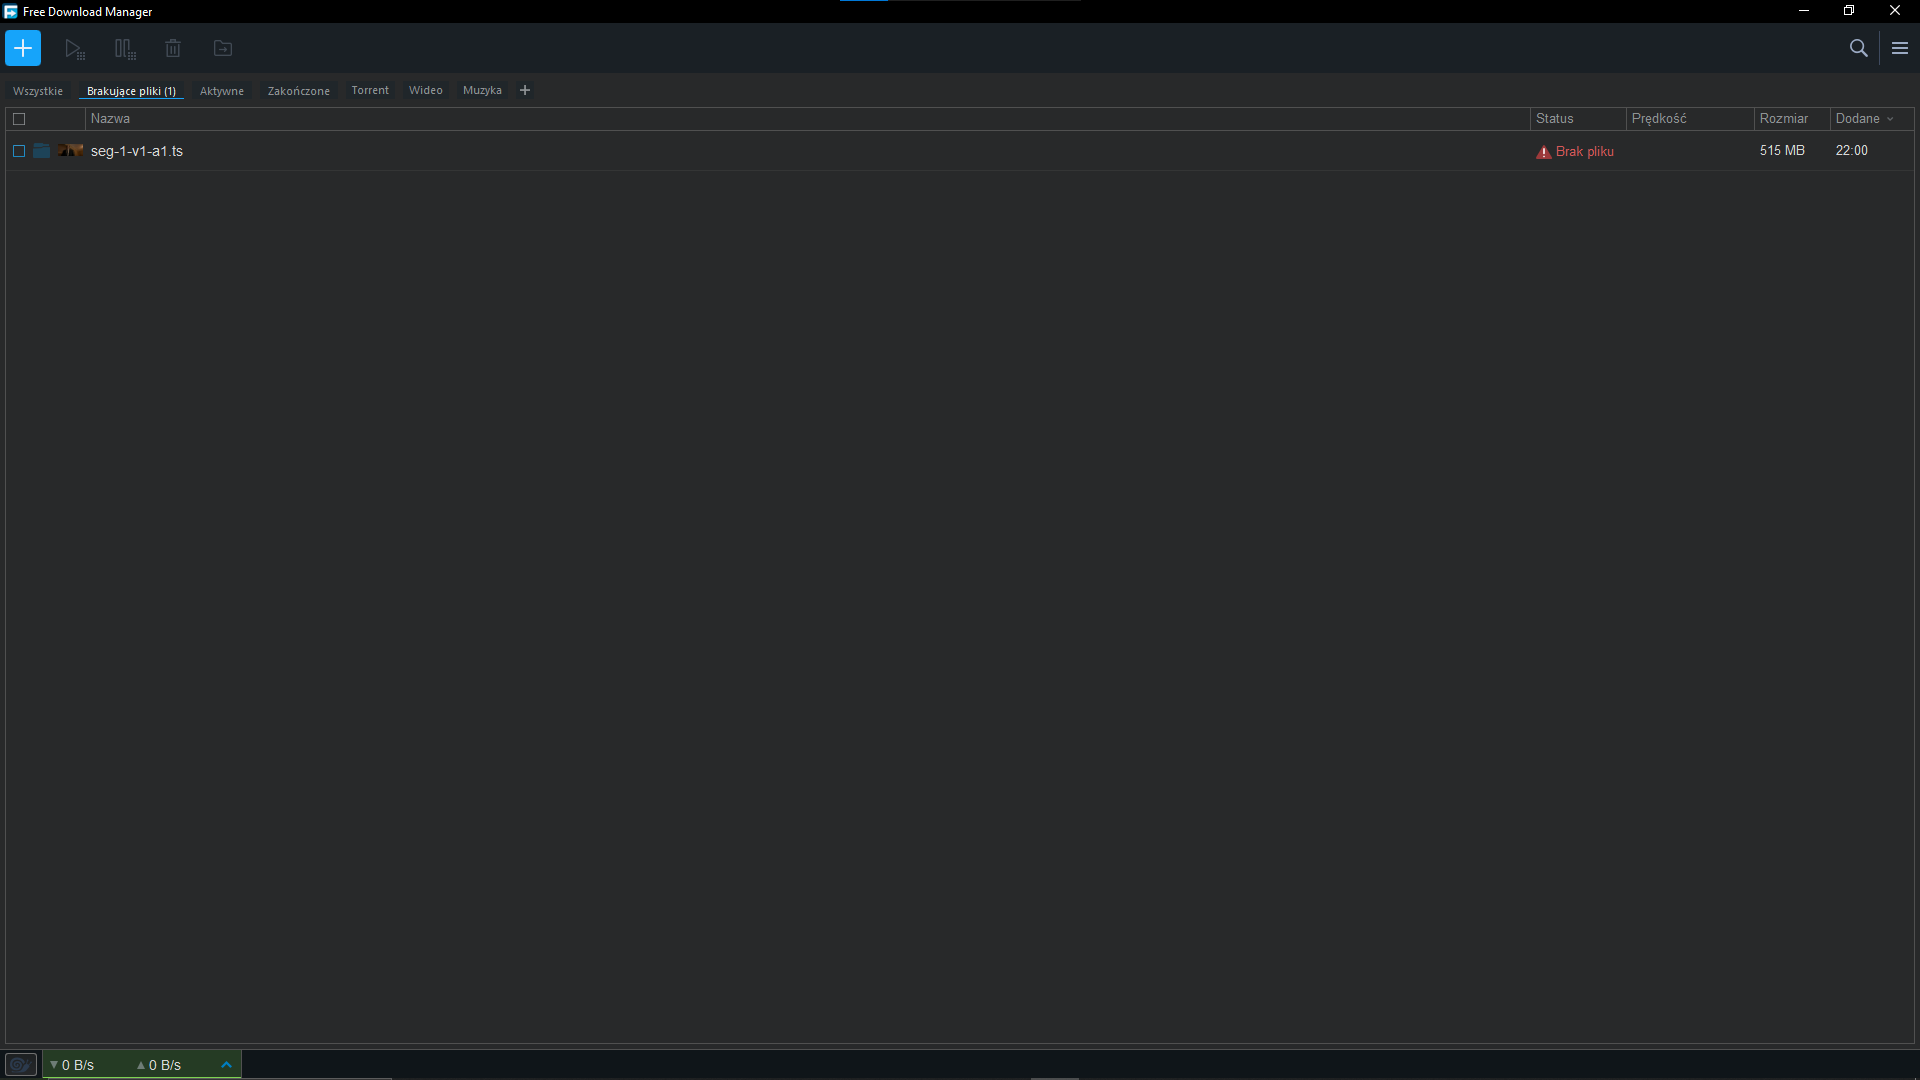
Task: Add a new tag with the plus after Muzyka
Action: (525, 91)
